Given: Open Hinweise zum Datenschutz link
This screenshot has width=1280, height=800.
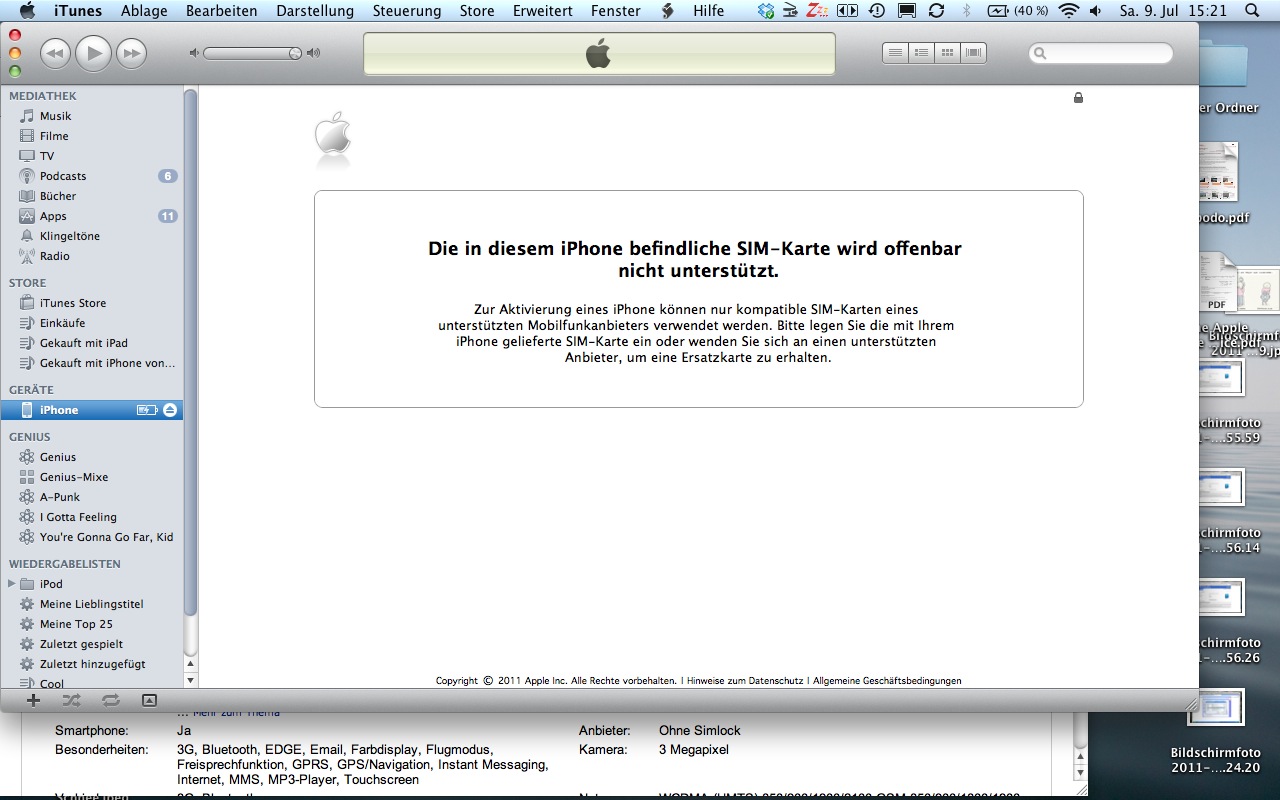Looking at the screenshot, I should (744, 681).
